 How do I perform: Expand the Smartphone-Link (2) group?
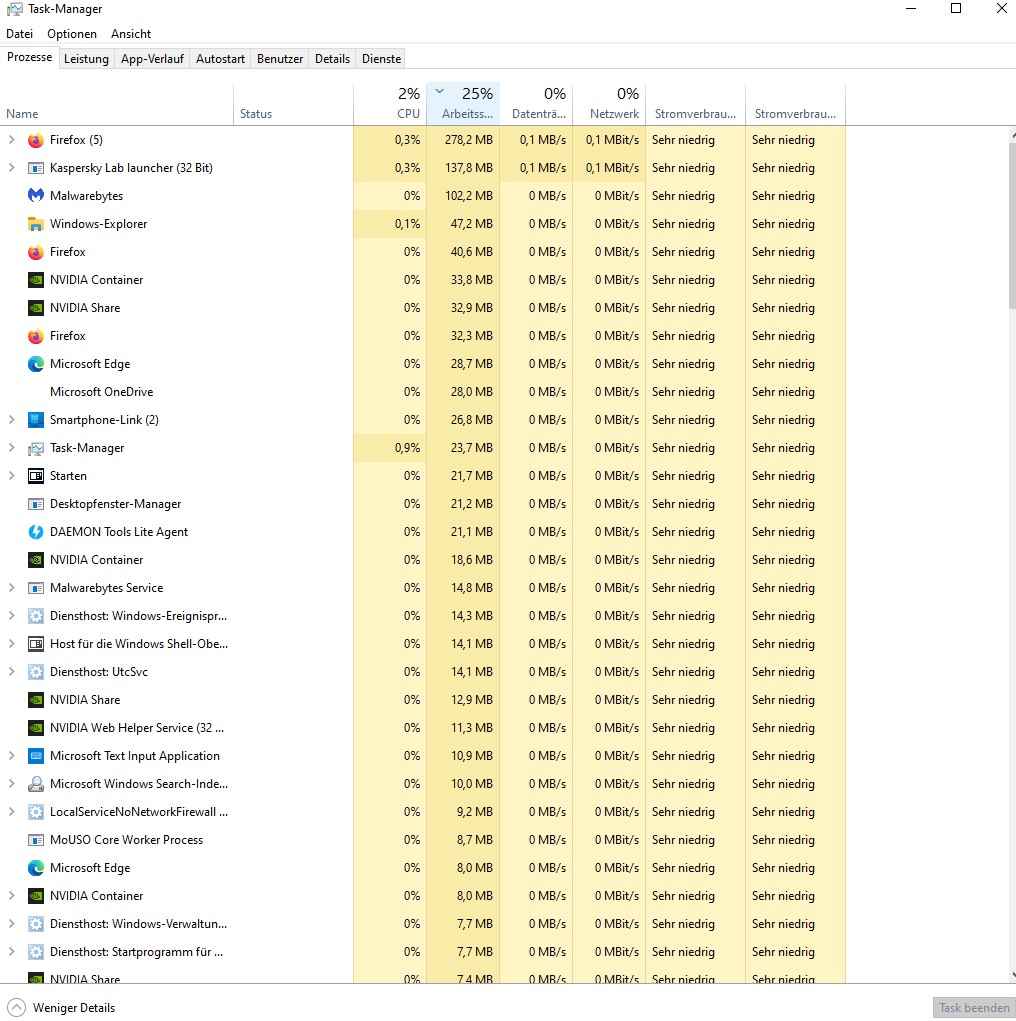point(11,420)
